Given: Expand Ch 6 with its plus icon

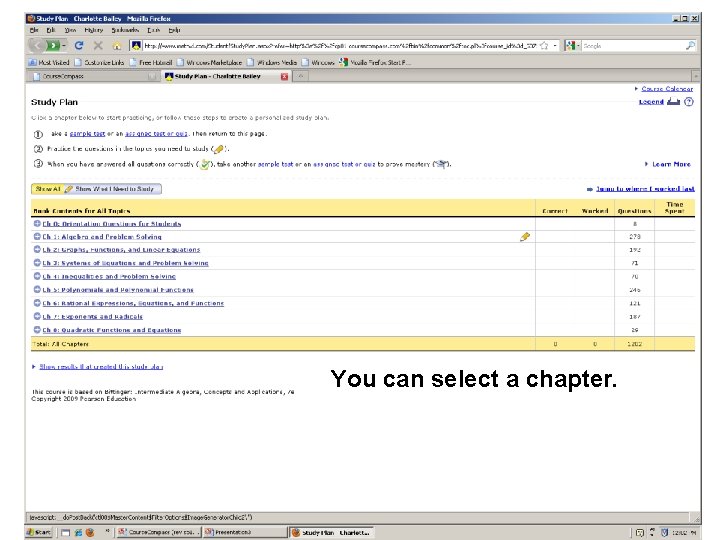Looking at the screenshot, I should pos(37,303).
